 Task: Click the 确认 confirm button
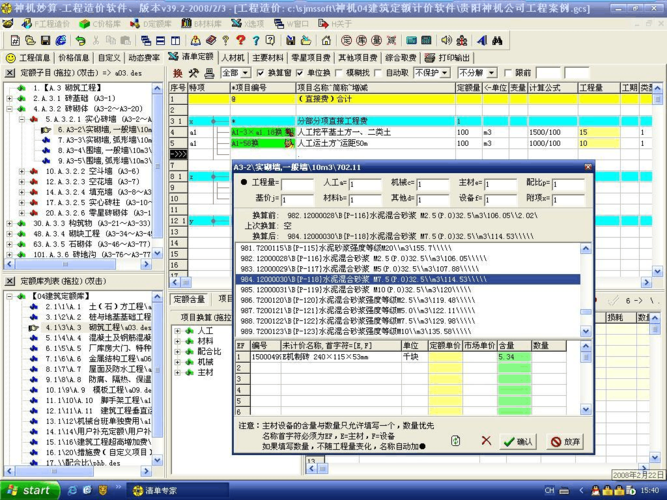[518, 441]
